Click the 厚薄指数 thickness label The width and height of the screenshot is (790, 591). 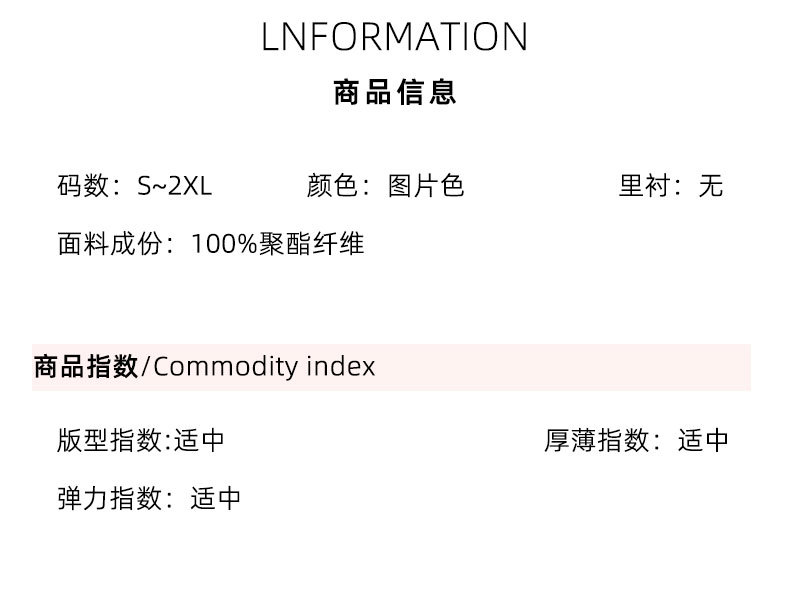click(x=597, y=440)
